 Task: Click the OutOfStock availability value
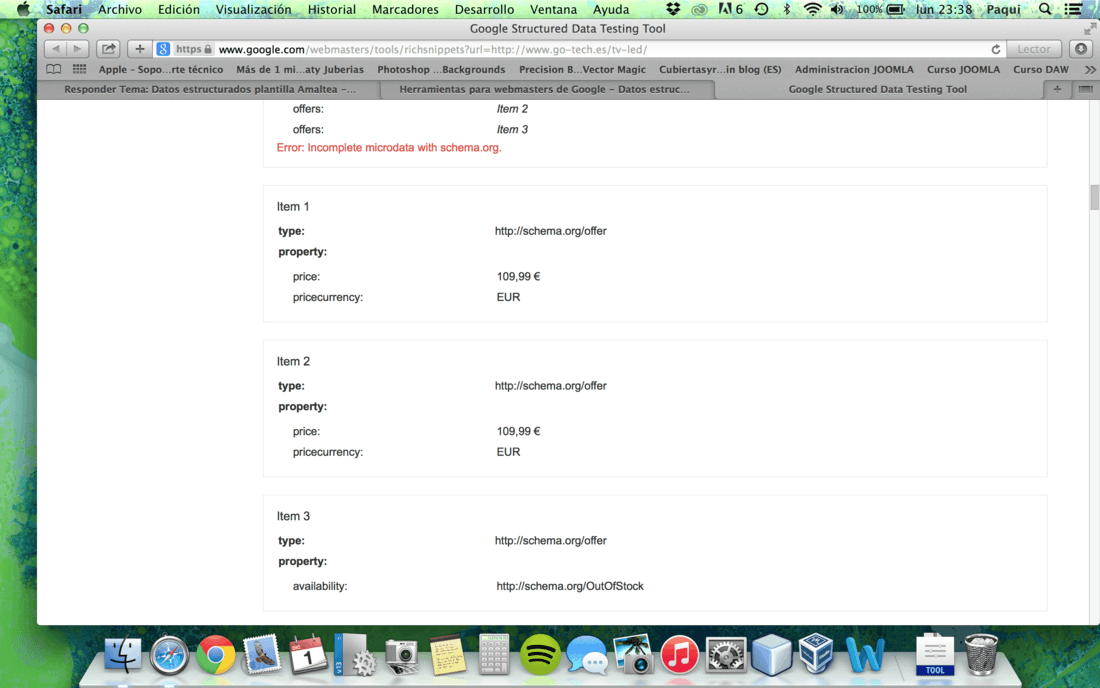570,586
